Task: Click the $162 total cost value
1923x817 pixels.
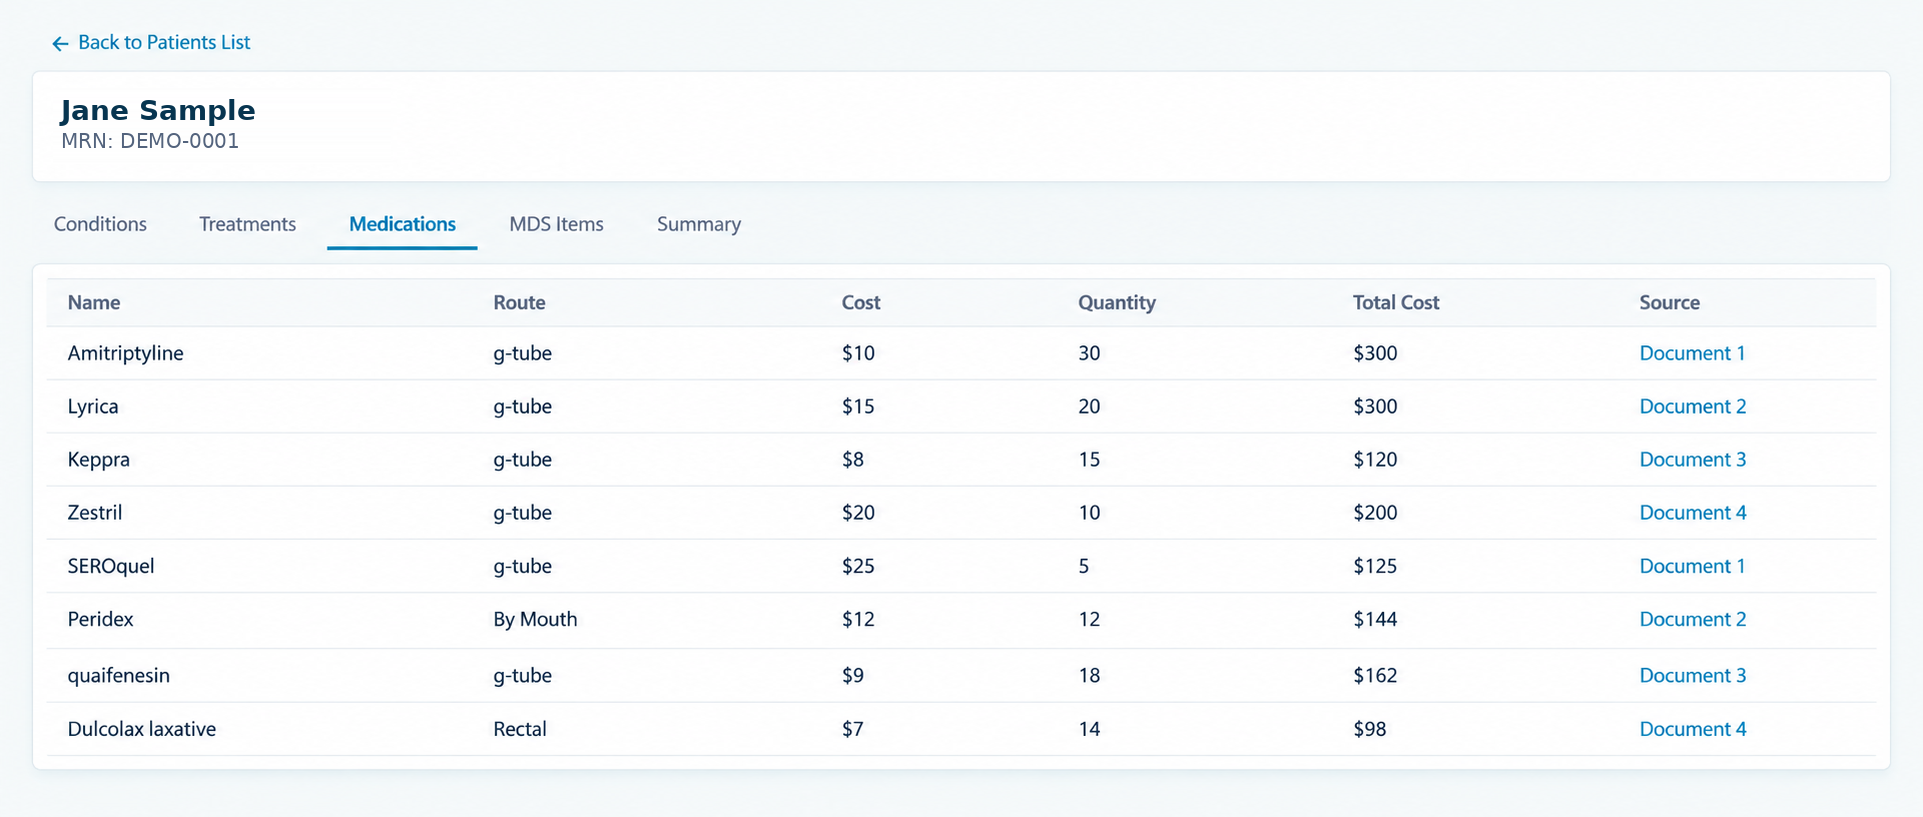Action: coord(1375,675)
